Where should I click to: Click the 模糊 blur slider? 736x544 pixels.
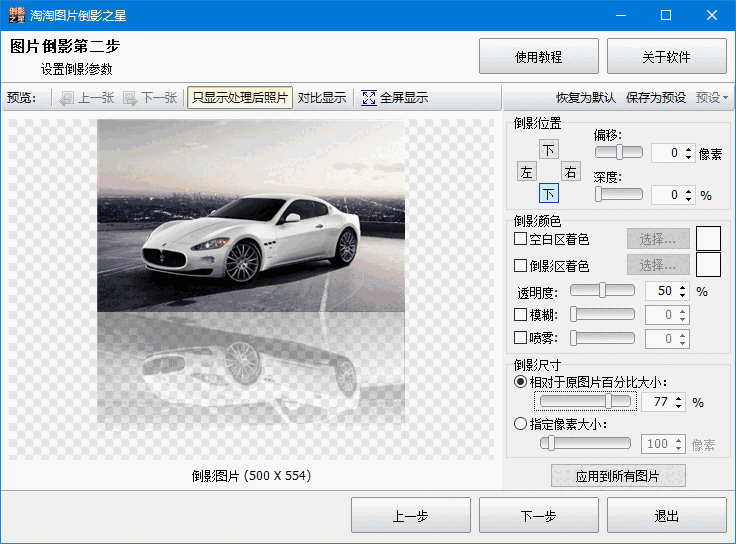(x=602, y=314)
